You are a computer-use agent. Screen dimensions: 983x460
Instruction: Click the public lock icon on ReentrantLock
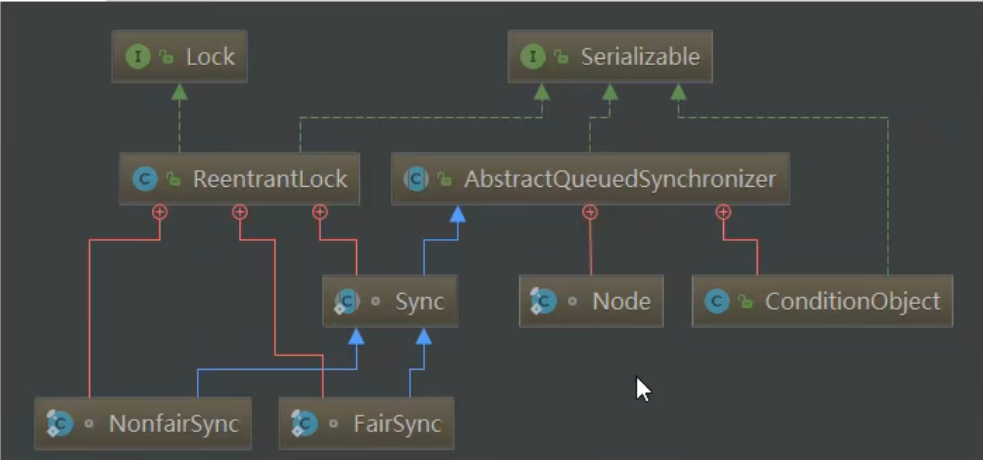point(174,179)
